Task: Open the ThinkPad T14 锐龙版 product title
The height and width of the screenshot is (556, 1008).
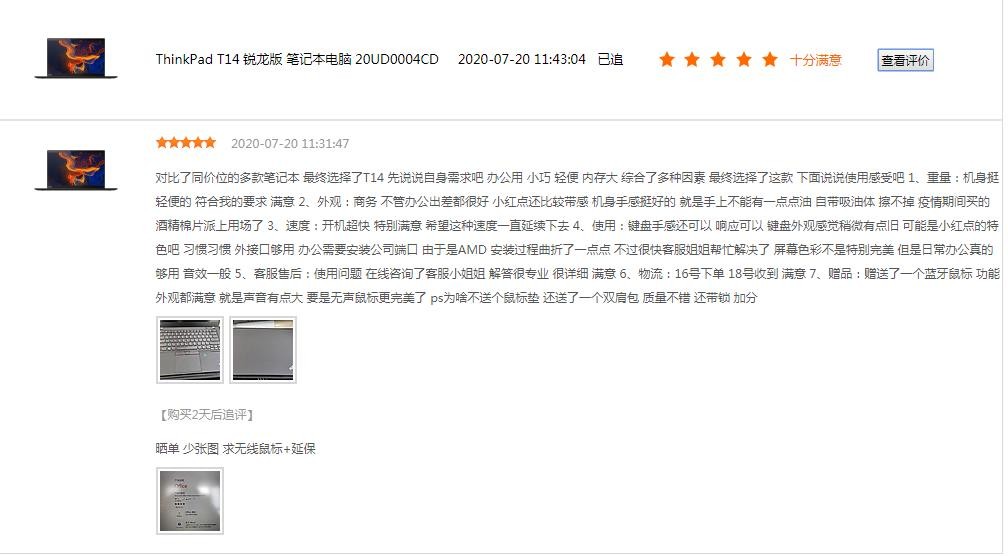Action: coord(297,59)
